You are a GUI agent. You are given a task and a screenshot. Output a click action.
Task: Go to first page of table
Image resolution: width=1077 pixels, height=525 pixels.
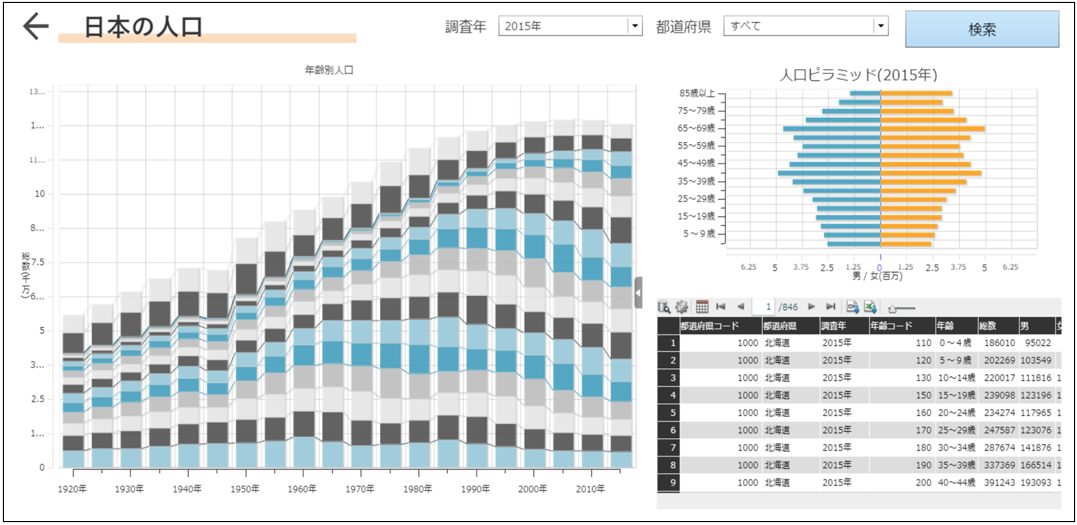pyautogui.click(x=721, y=306)
